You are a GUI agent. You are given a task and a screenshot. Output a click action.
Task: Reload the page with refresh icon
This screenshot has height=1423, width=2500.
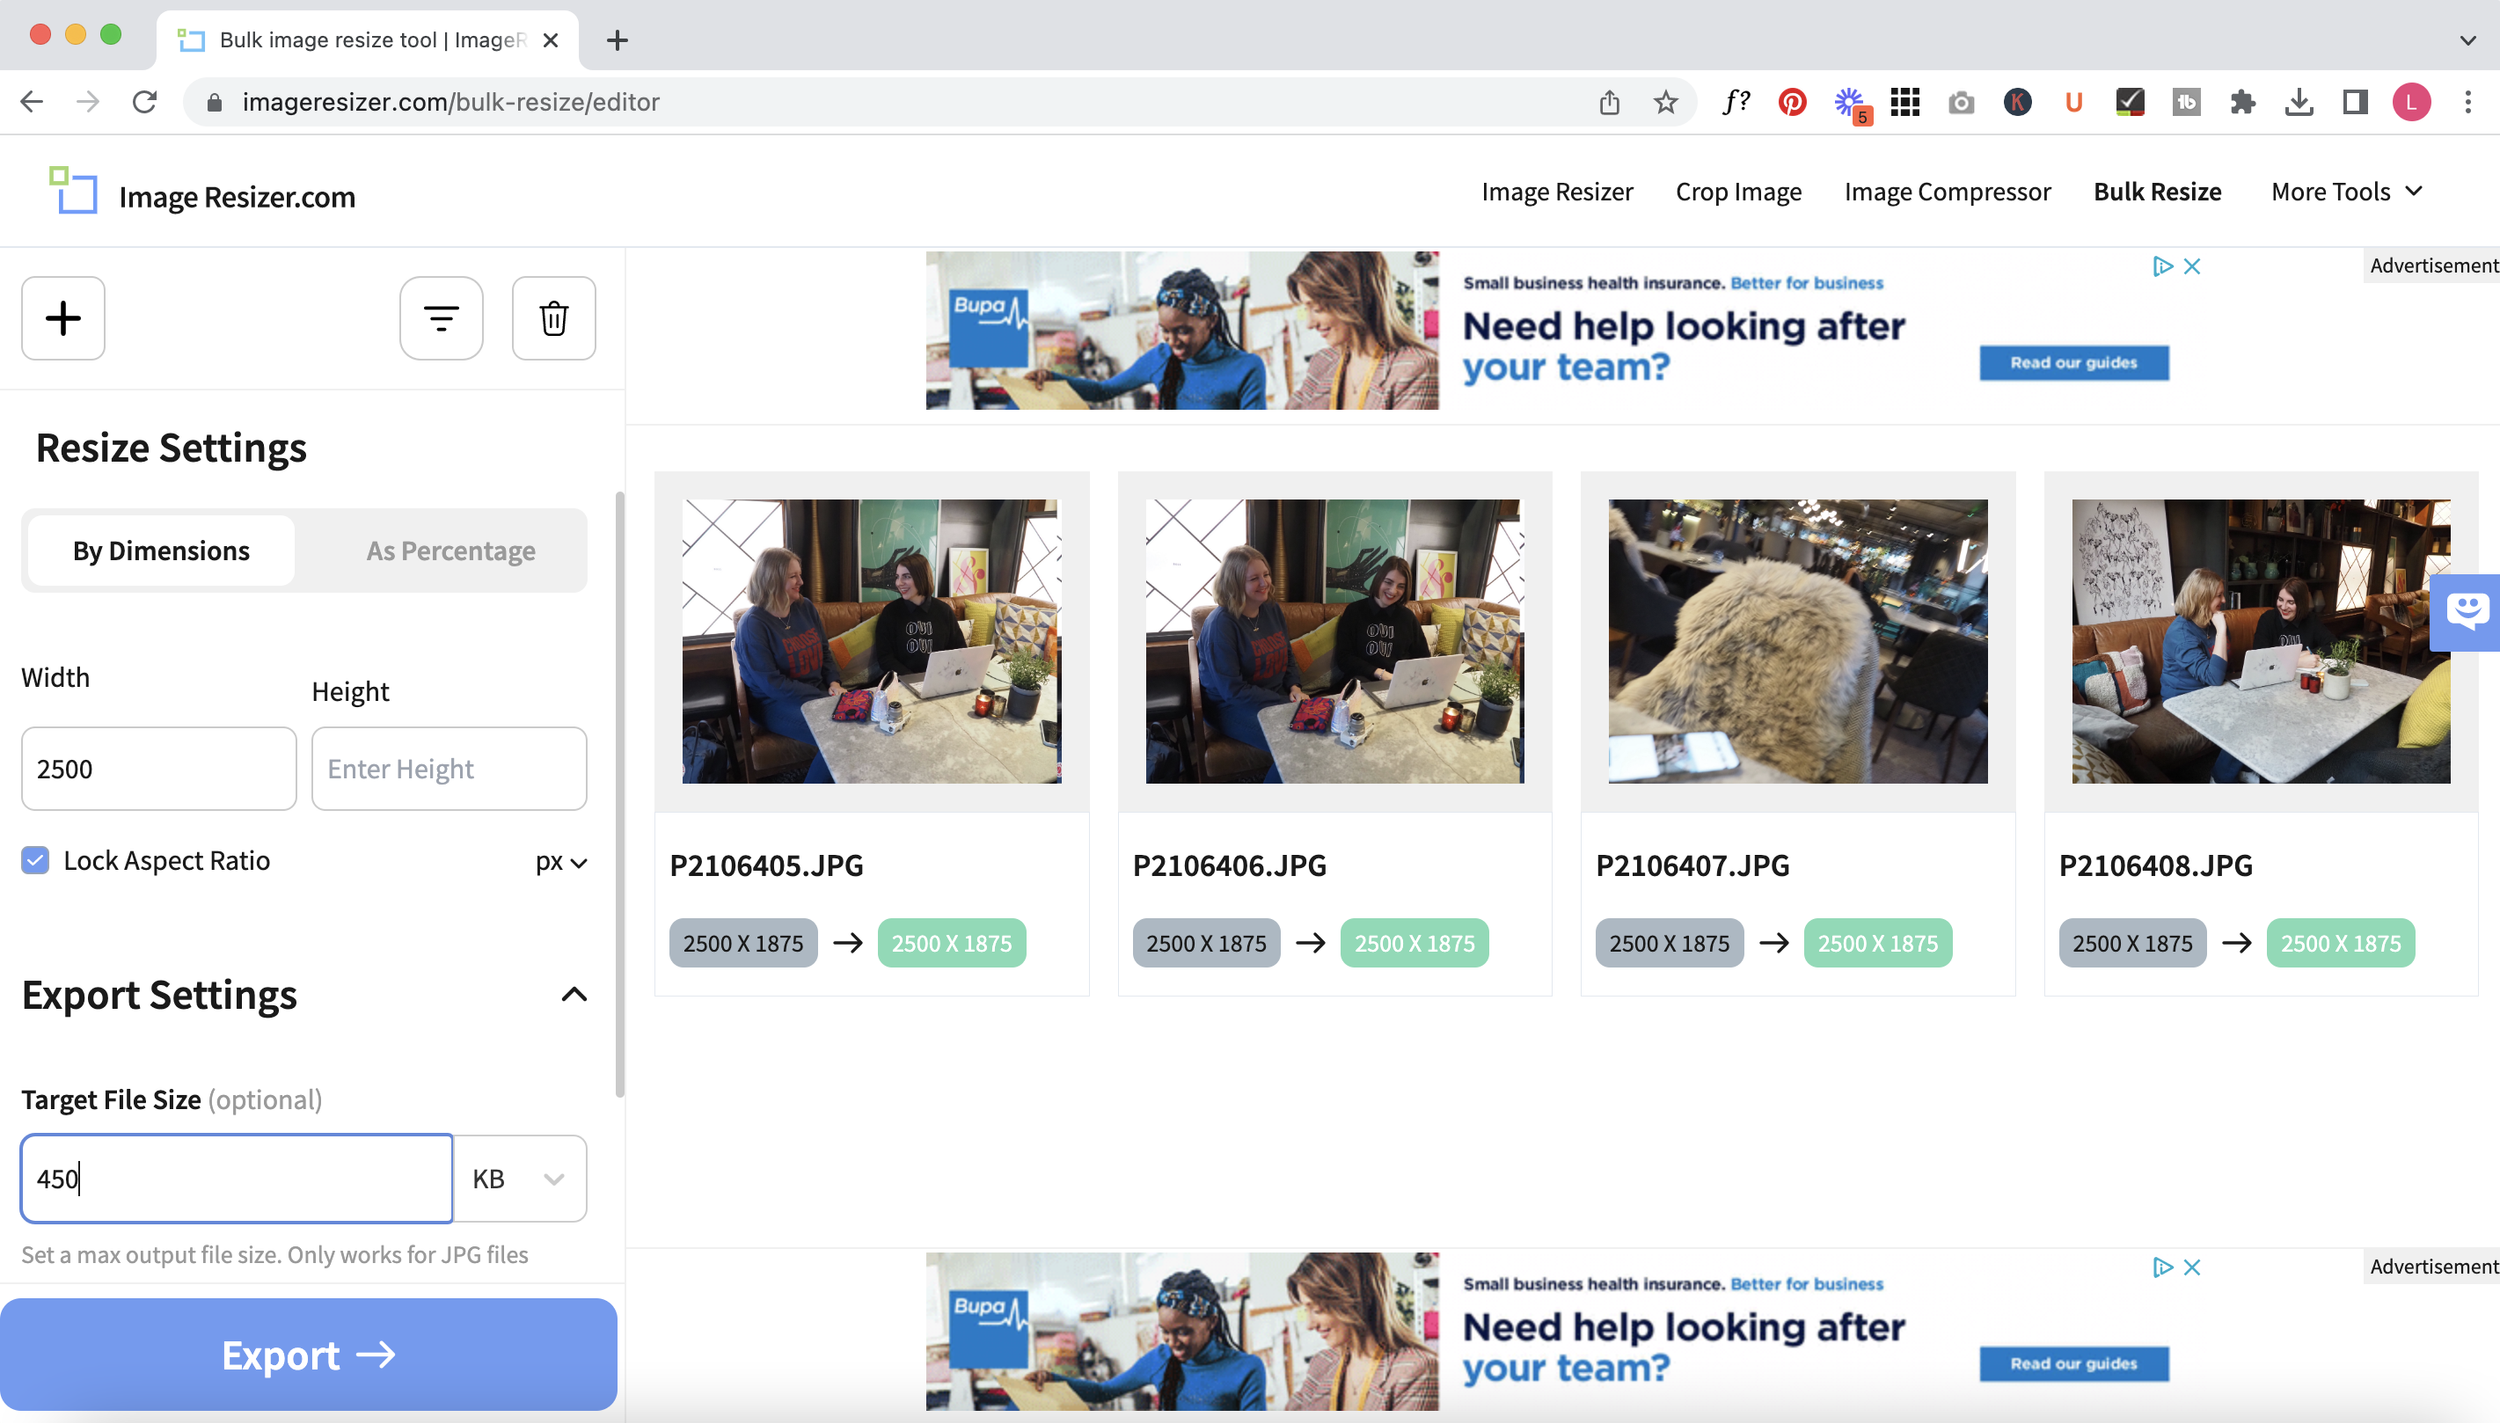pos(145,102)
